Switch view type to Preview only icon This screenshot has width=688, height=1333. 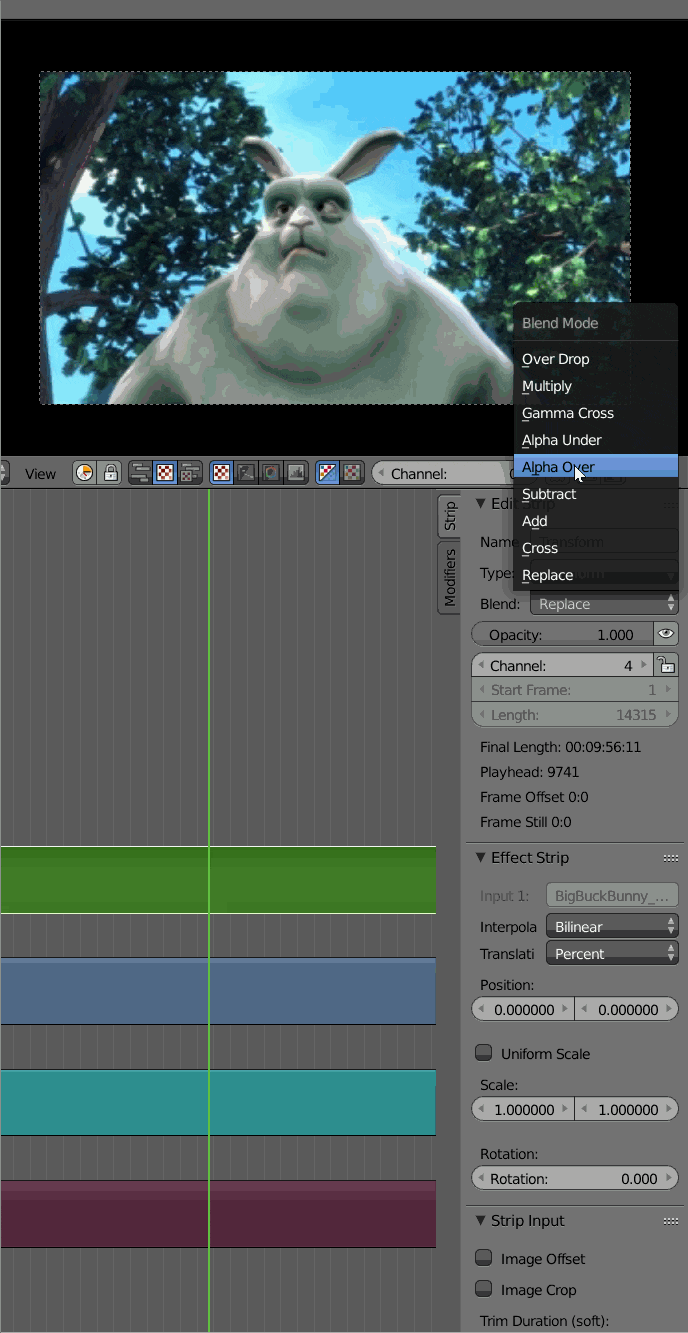coord(166,473)
